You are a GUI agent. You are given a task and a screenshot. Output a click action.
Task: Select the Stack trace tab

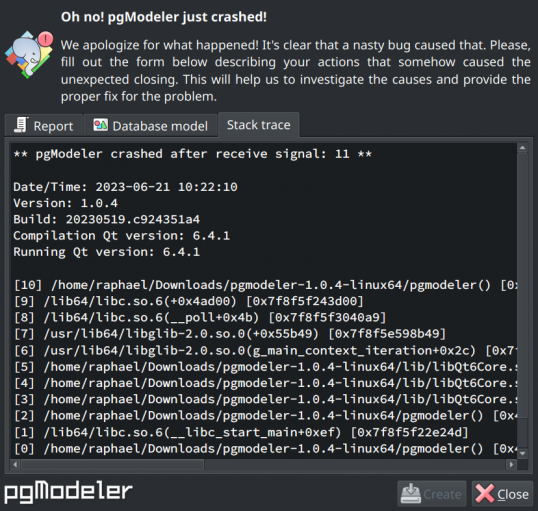tap(259, 125)
